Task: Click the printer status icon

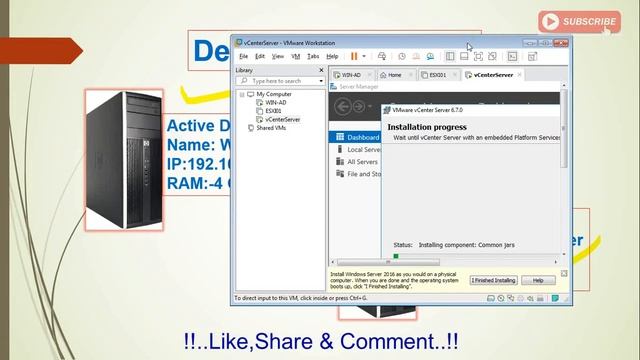Action: [540, 298]
